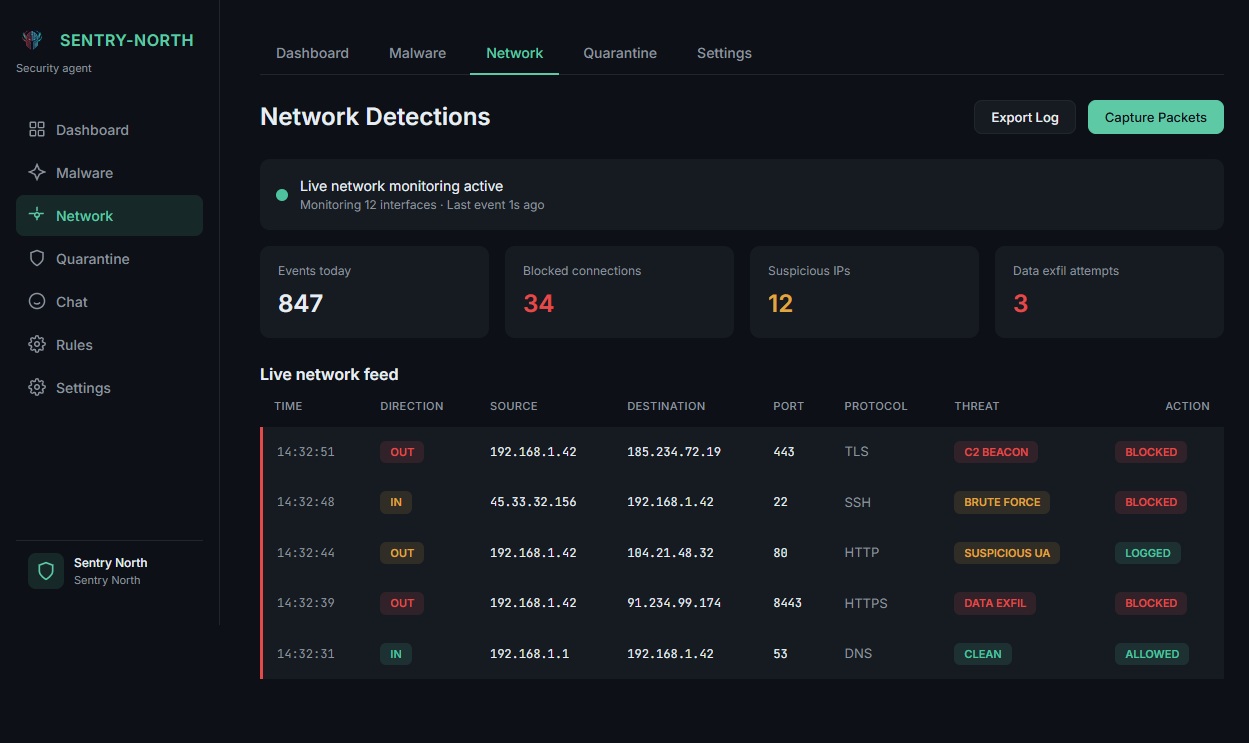Click the shield avatar for Sentry North profile
The width and height of the screenshot is (1249, 743).
click(x=46, y=571)
